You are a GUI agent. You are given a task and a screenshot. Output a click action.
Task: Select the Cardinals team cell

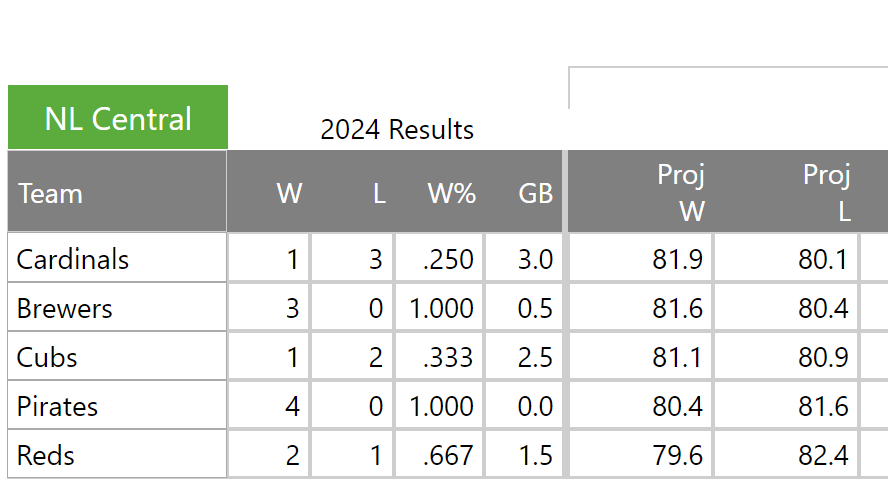117,259
